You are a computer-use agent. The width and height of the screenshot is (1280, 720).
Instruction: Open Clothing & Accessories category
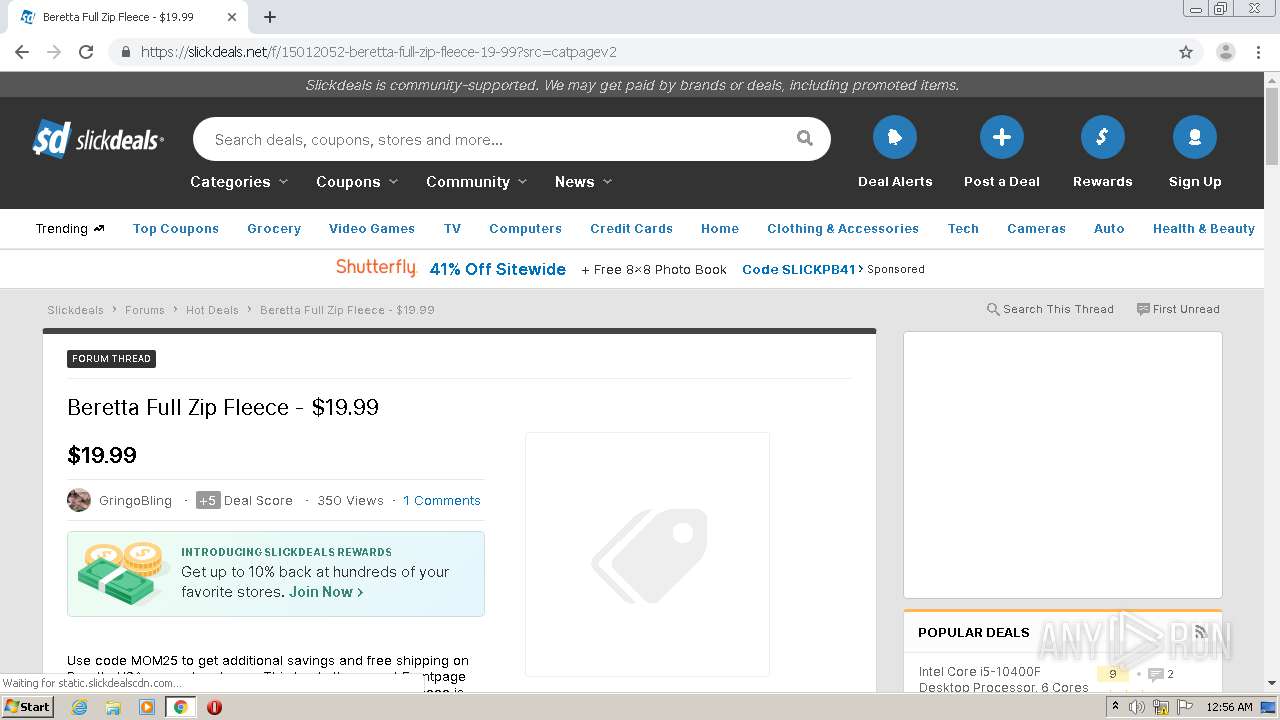coord(843,229)
